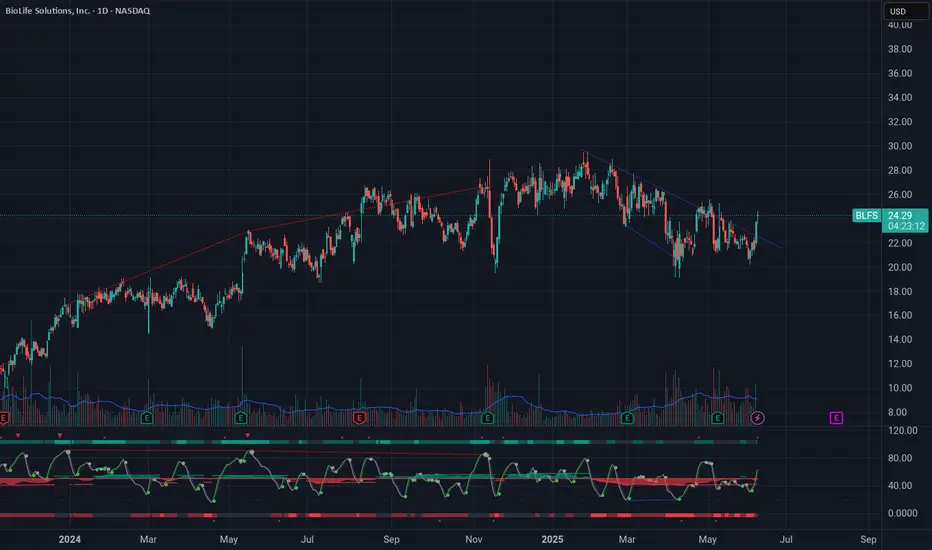Open the USD currency selector
932x550 pixels.
coord(905,11)
